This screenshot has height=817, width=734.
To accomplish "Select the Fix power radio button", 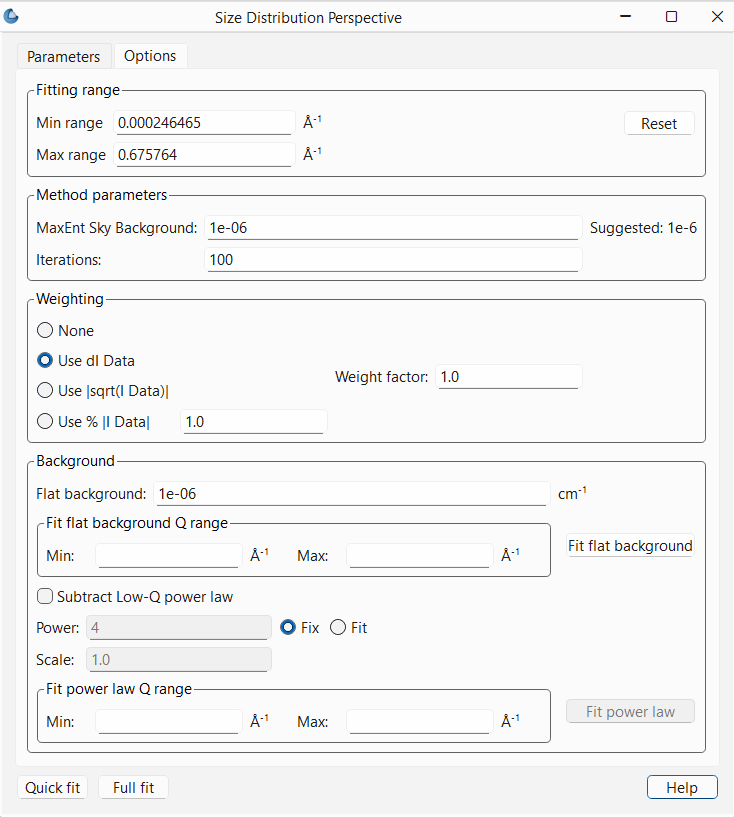I will pyautogui.click(x=288, y=628).
